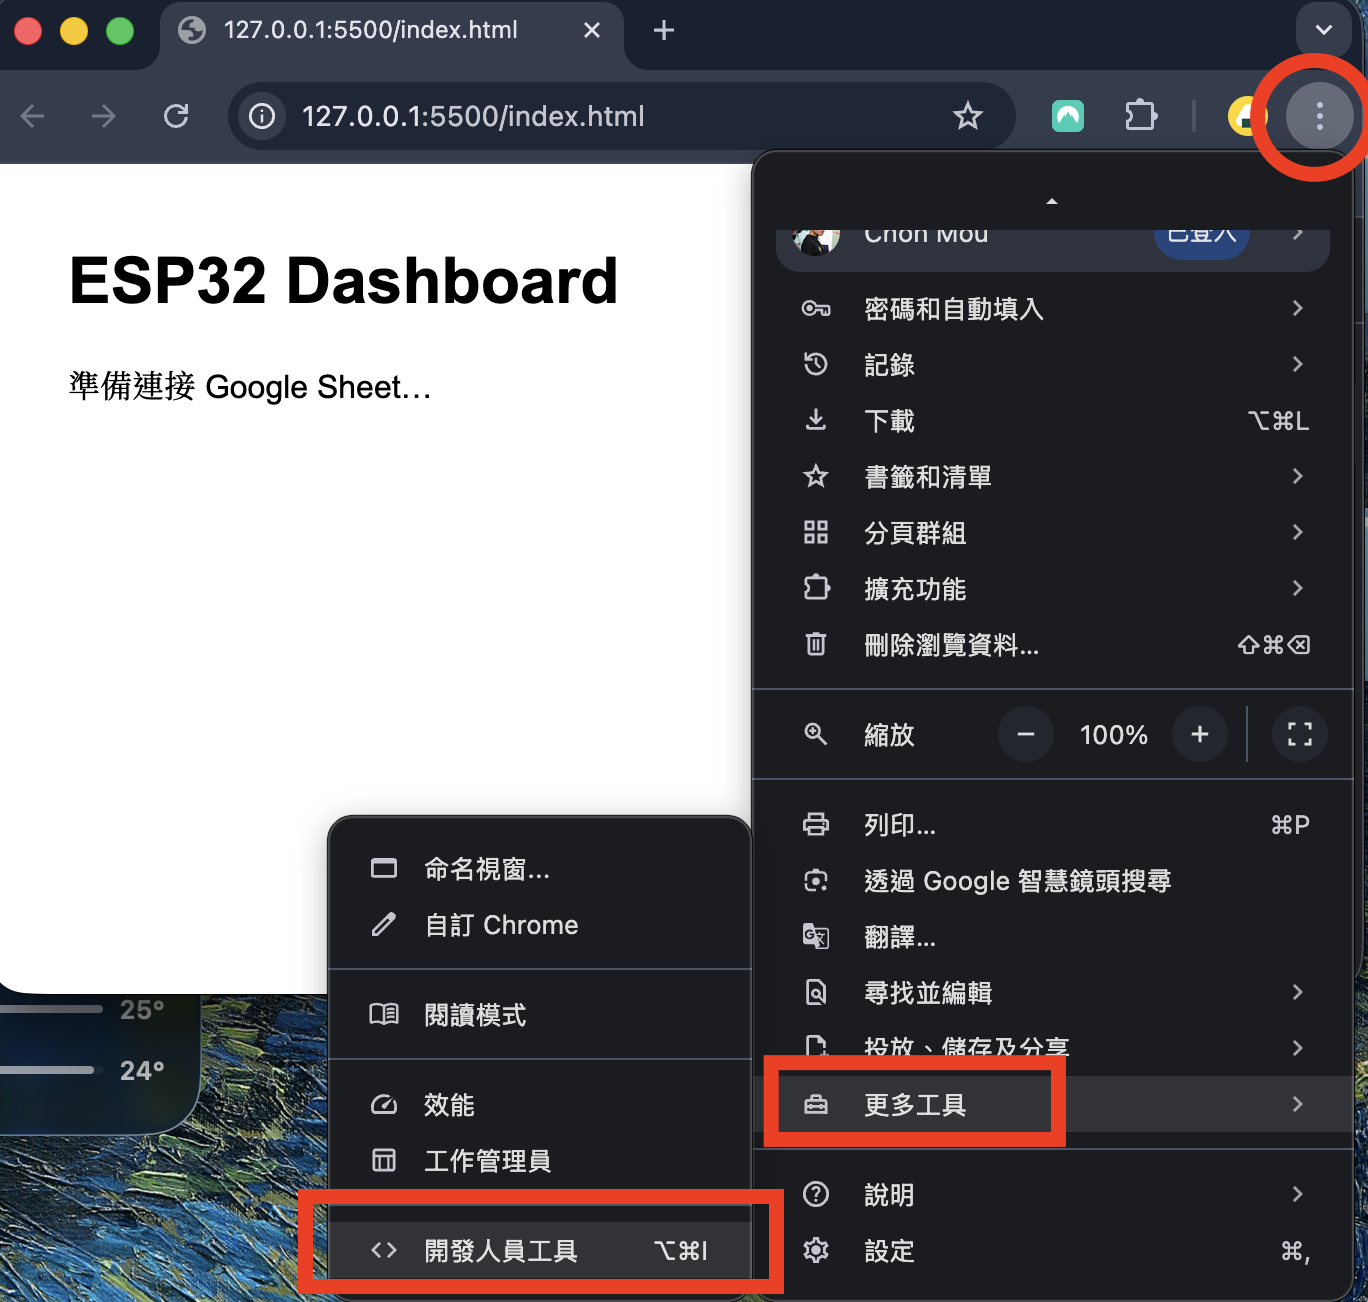Expand the 密碼和自動填入 submenu
The image size is (1368, 1302).
1052,309
